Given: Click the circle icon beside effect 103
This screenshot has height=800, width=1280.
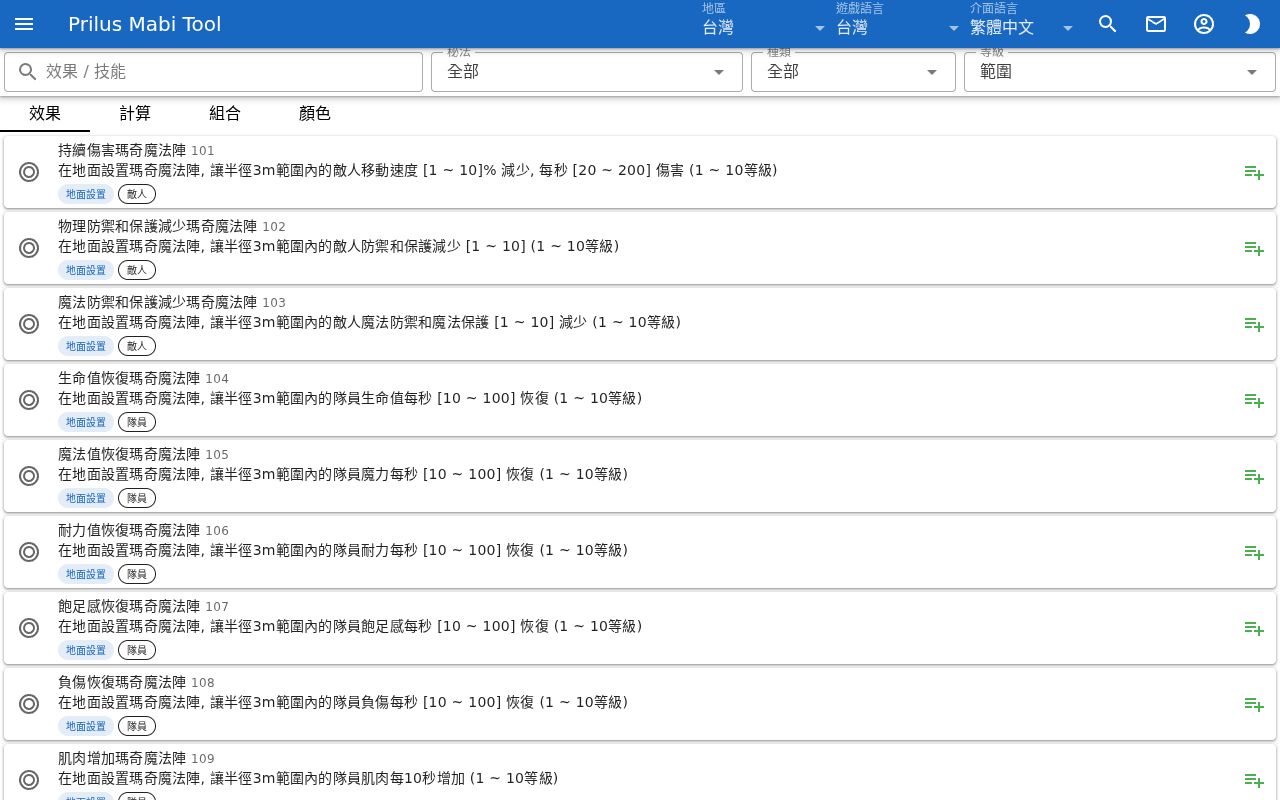Looking at the screenshot, I should [29, 324].
